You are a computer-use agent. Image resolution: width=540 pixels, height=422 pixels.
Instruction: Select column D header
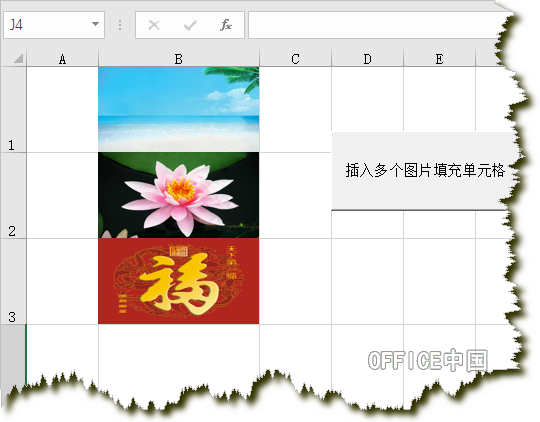click(x=367, y=59)
